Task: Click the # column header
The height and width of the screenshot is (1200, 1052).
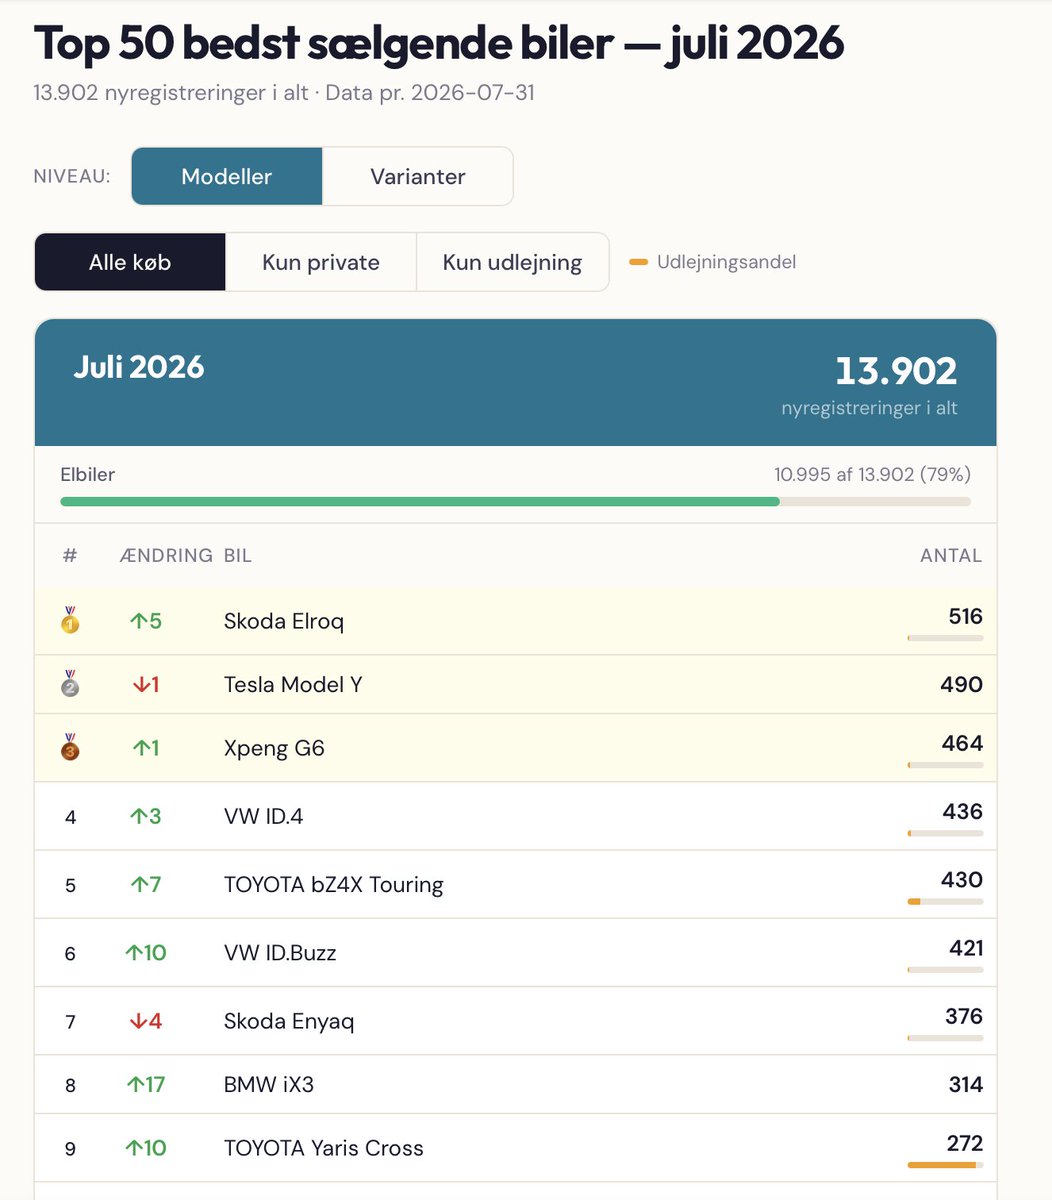Action: [x=70, y=555]
